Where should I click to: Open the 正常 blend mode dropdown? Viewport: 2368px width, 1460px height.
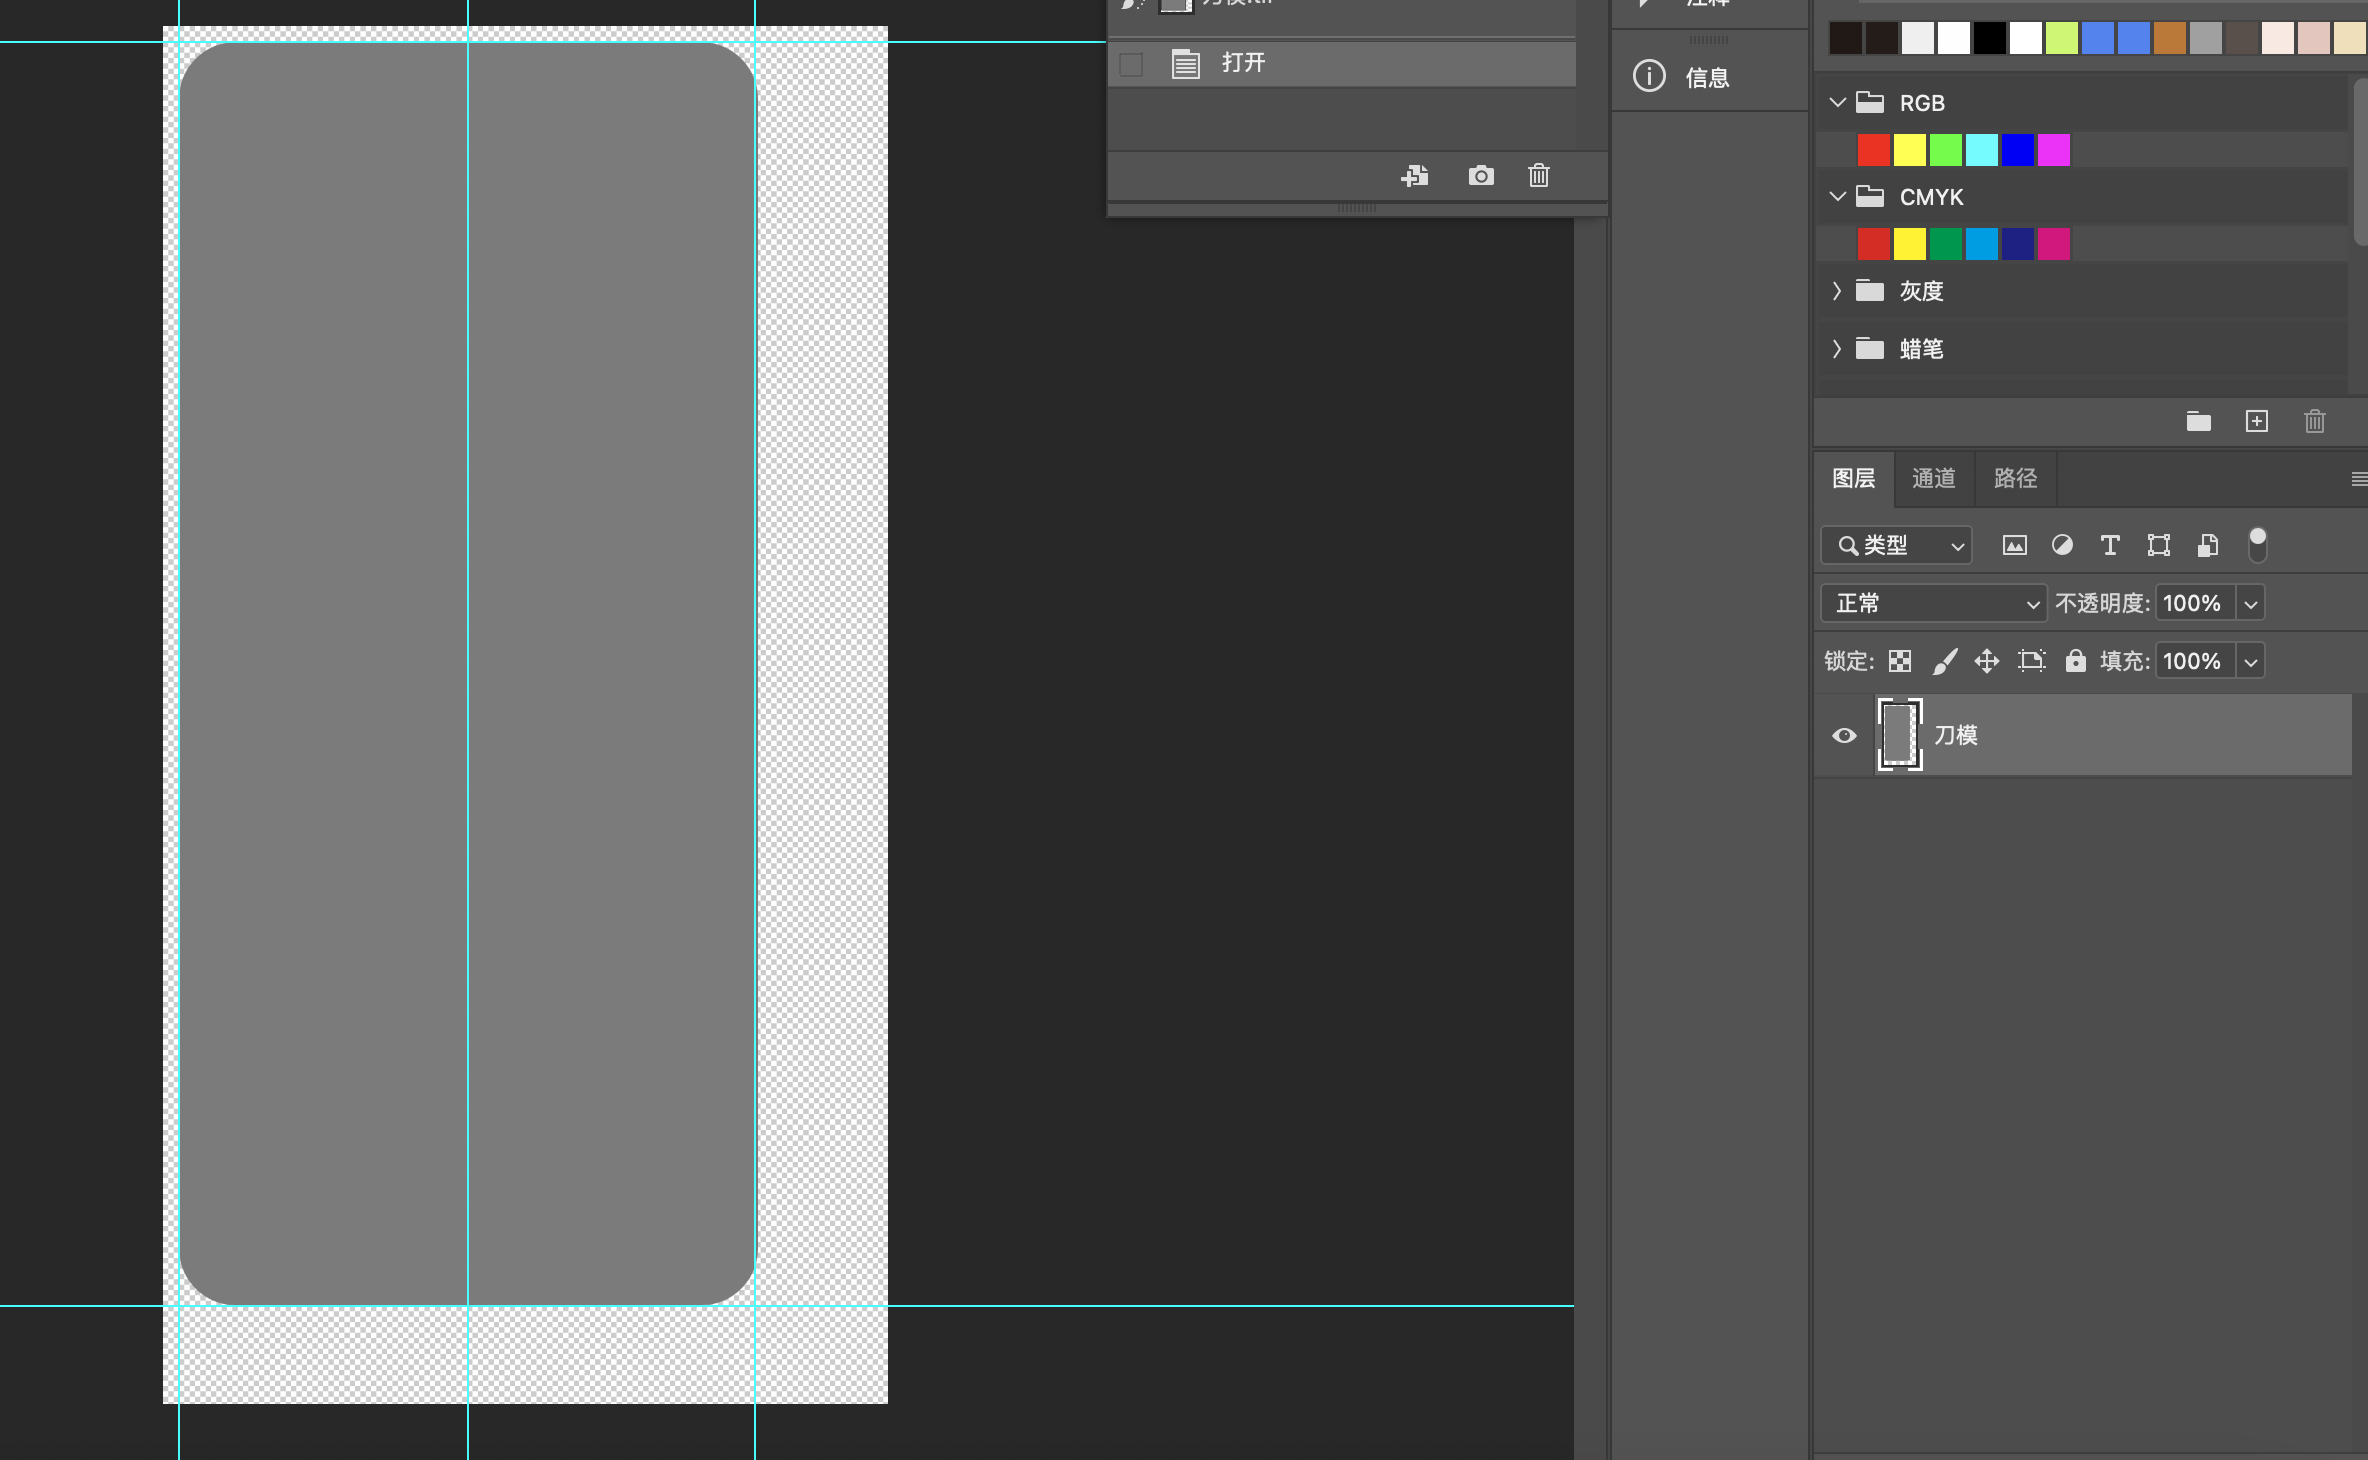coord(1933,603)
